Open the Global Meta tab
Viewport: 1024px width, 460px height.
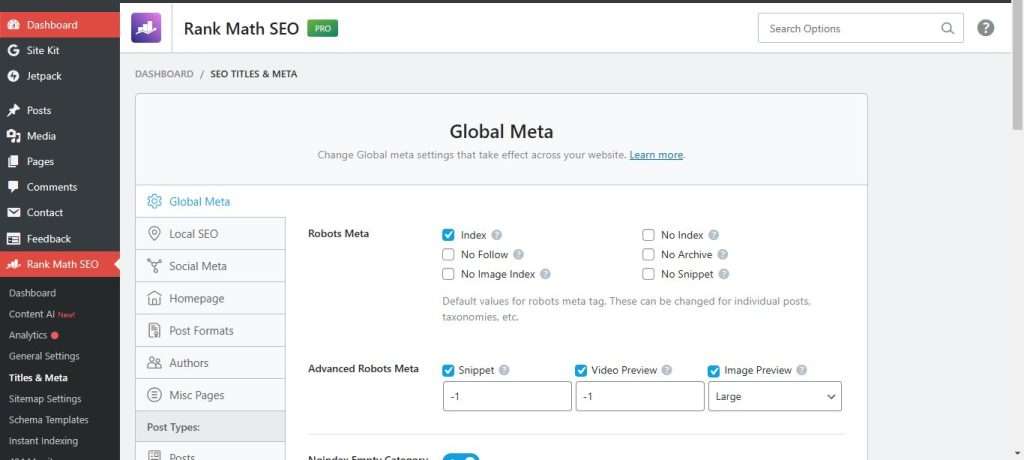pyautogui.click(x=210, y=201)
